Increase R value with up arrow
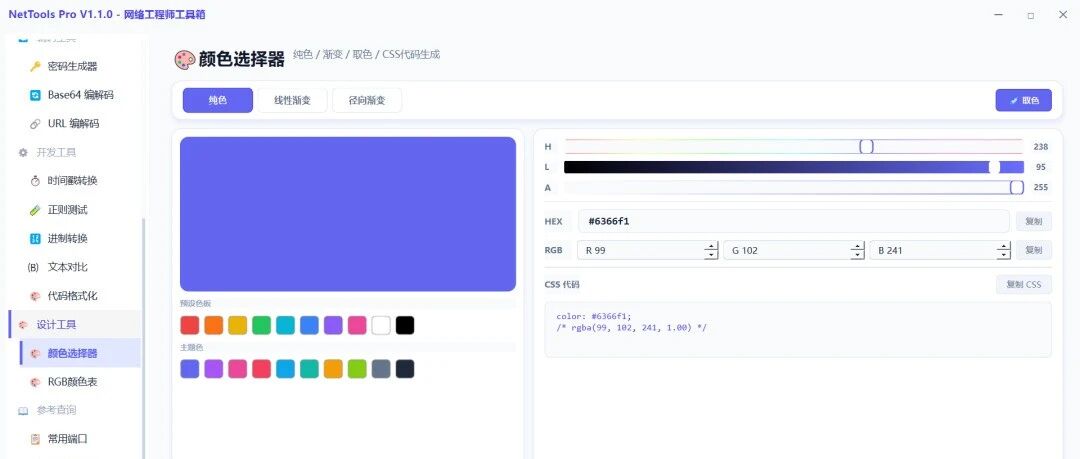 pos(712,246)
